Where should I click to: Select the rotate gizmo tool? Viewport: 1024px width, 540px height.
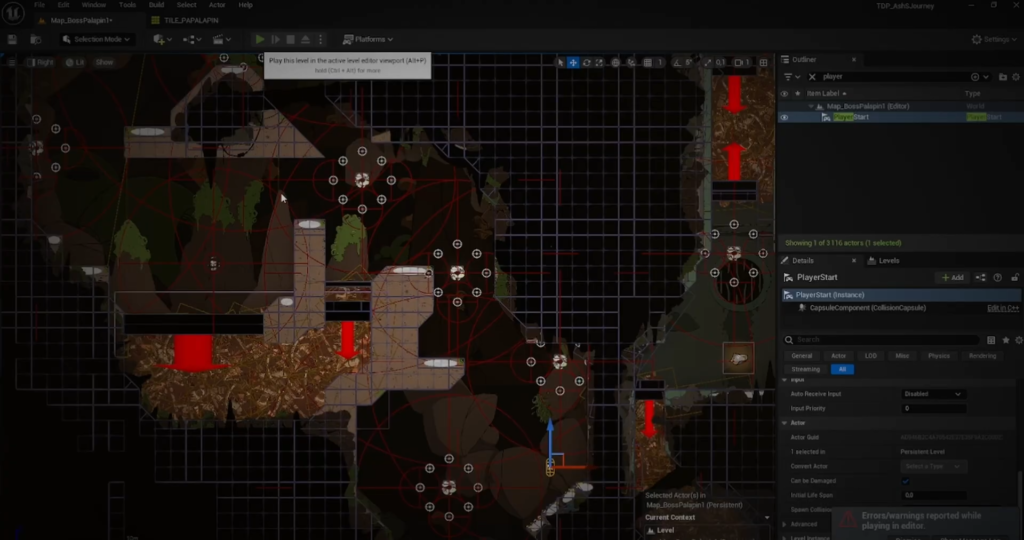[586, 62]
